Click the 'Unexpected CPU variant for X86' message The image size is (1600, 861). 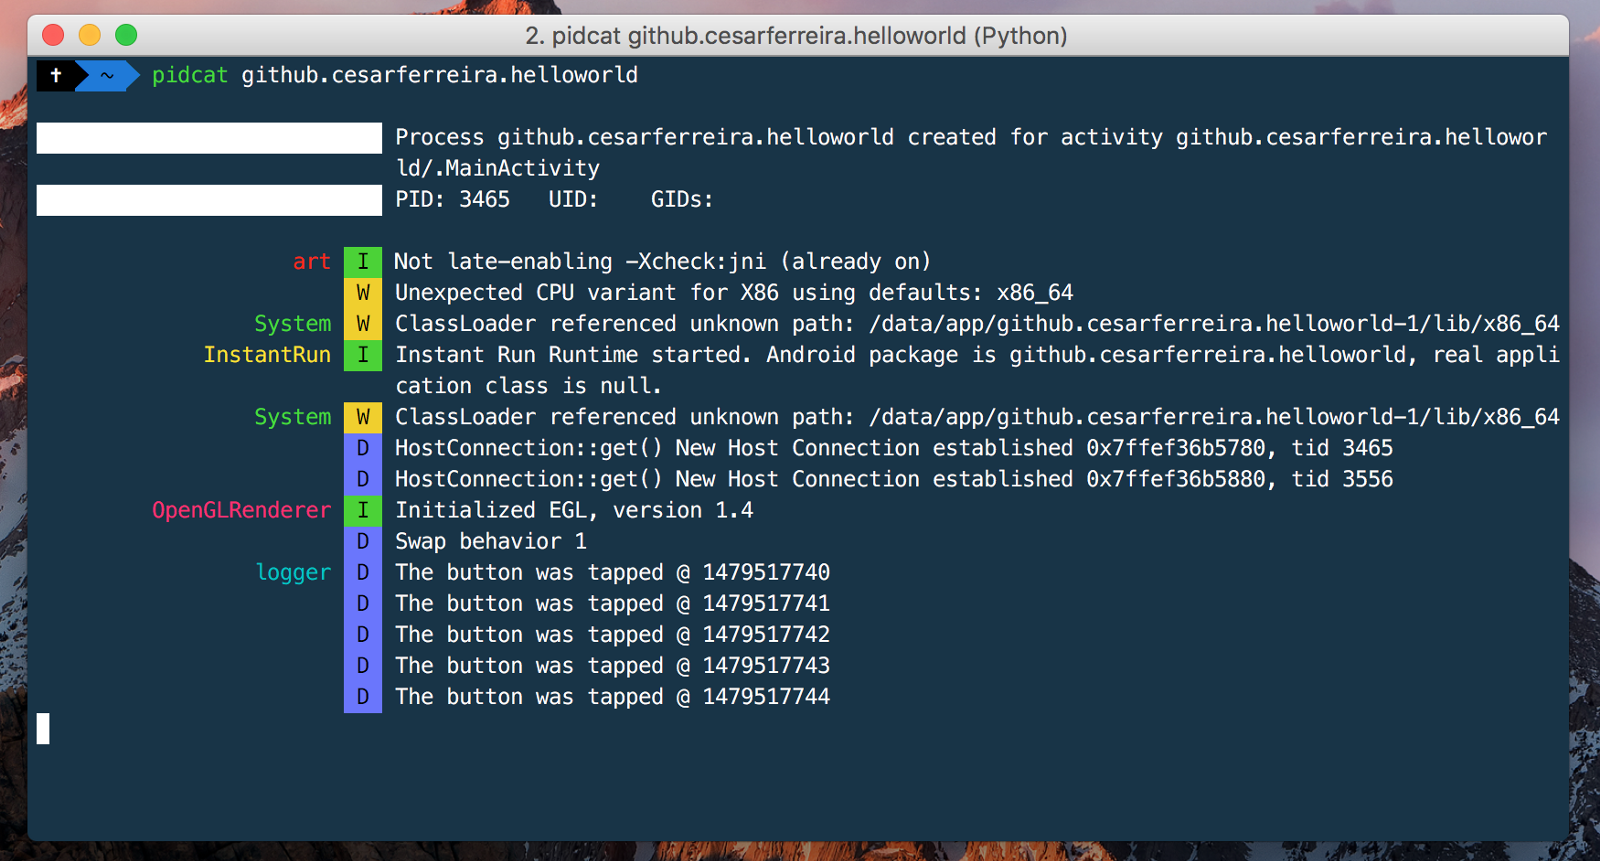point(734,292)
